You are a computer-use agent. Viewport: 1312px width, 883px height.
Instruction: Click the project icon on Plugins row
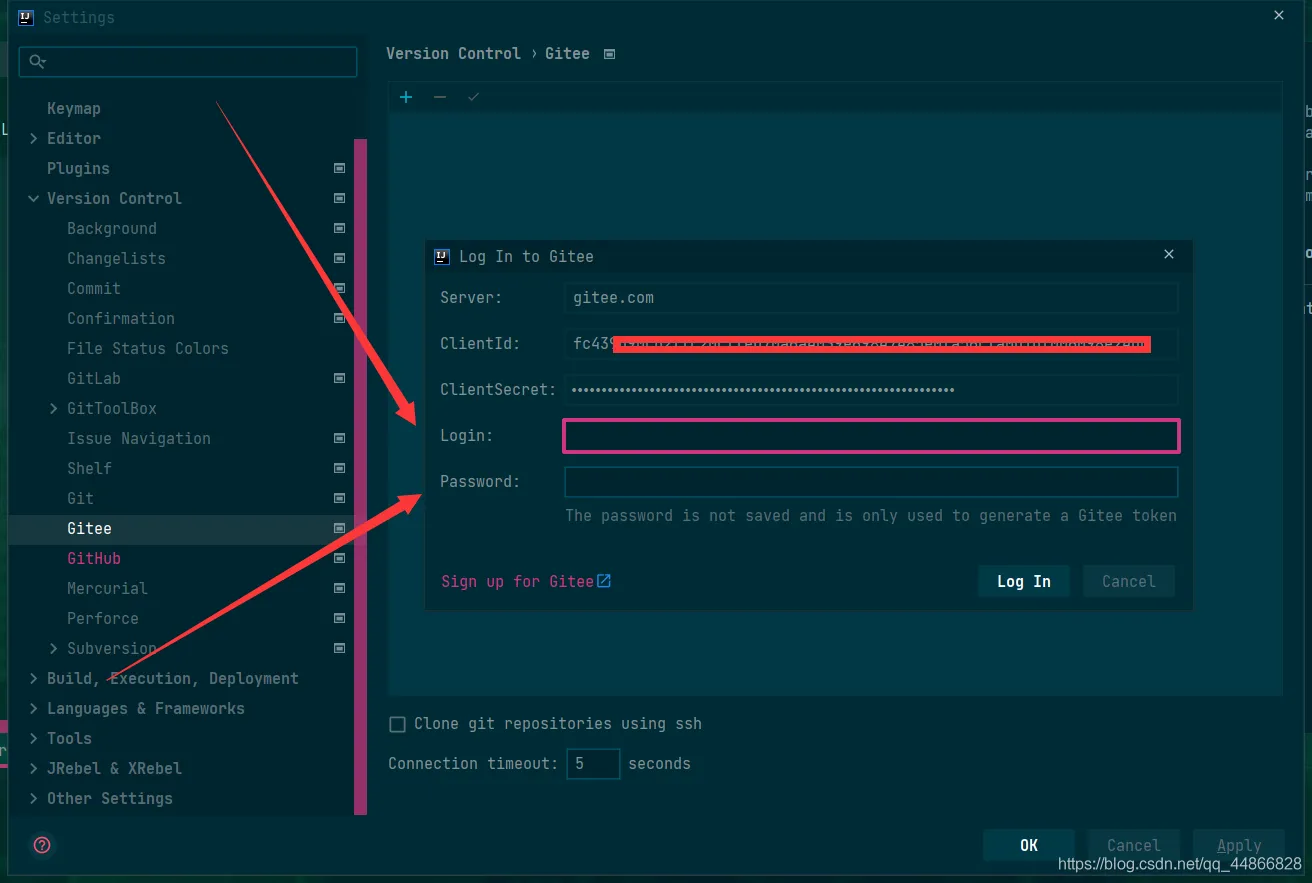pyautogui.click(x=340, y=168)
